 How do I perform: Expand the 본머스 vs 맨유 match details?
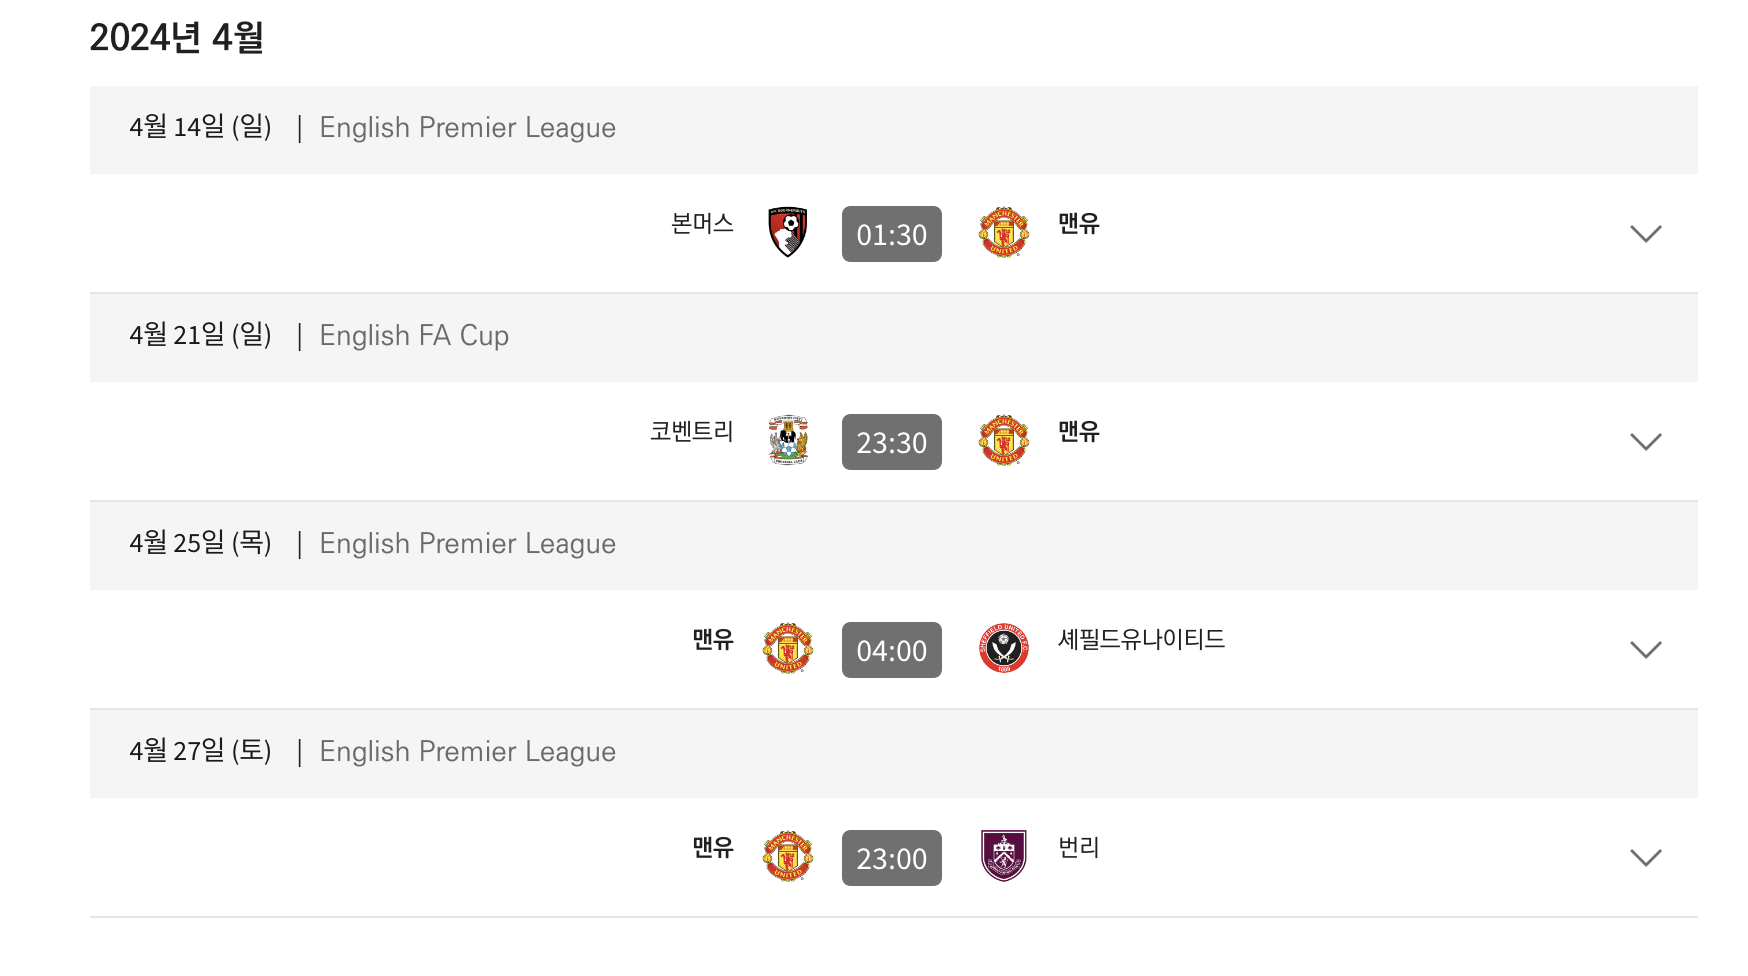click(x=1645, y=234)
